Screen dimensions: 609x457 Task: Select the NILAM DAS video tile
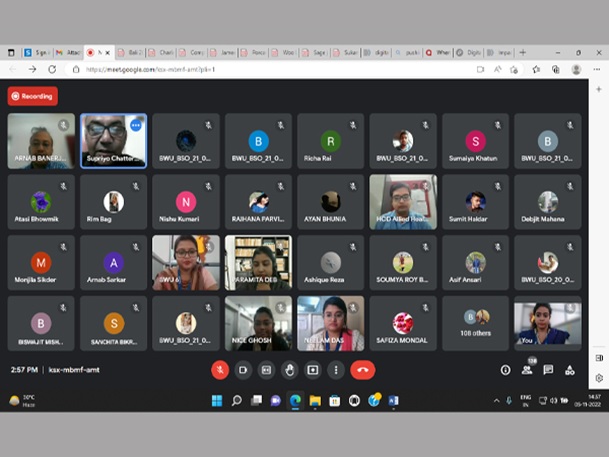pyautogui.click(x=330, y=323)
